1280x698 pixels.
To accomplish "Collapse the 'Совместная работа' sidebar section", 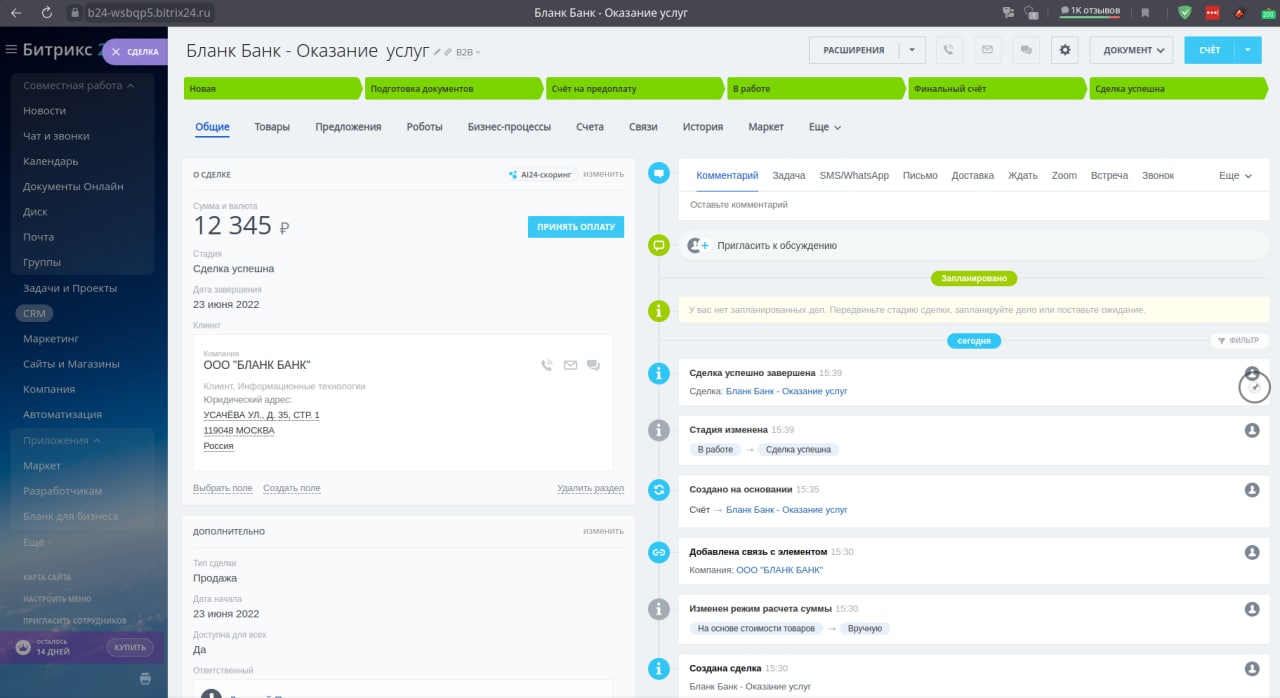I will 130,86.
